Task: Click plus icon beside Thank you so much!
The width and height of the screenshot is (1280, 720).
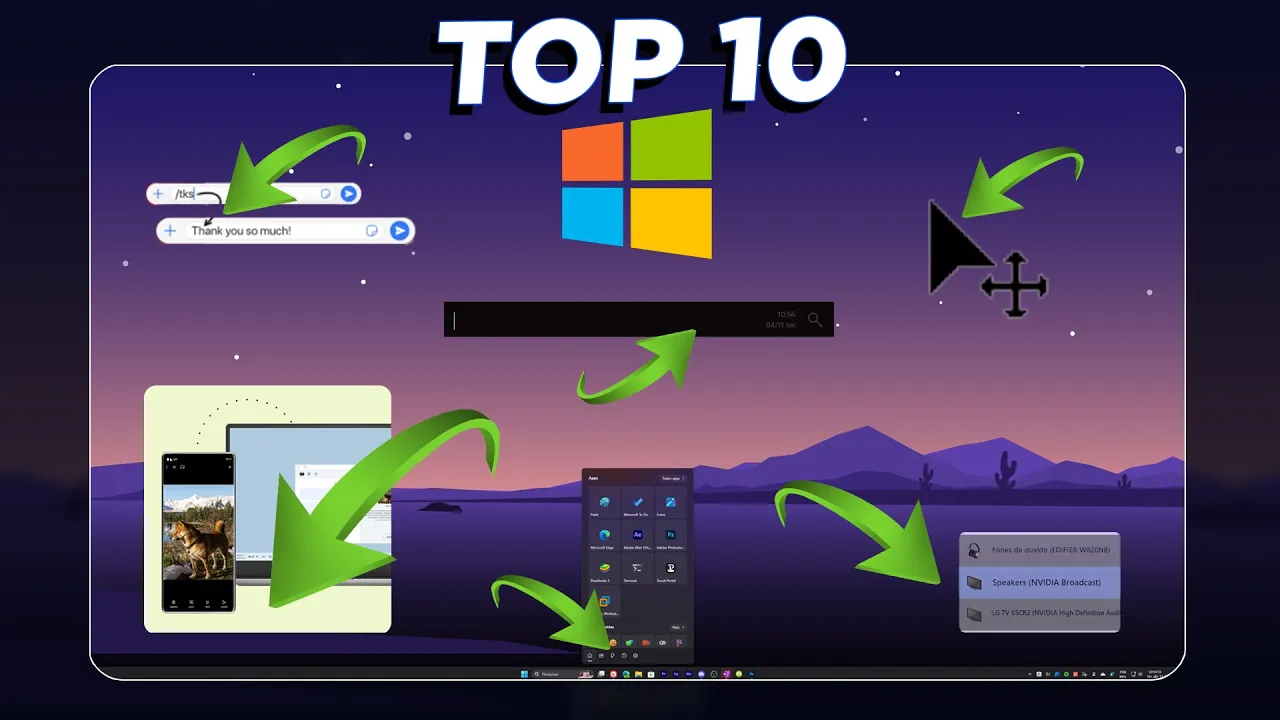Action: pyautogui.click(x=170, y=231)
